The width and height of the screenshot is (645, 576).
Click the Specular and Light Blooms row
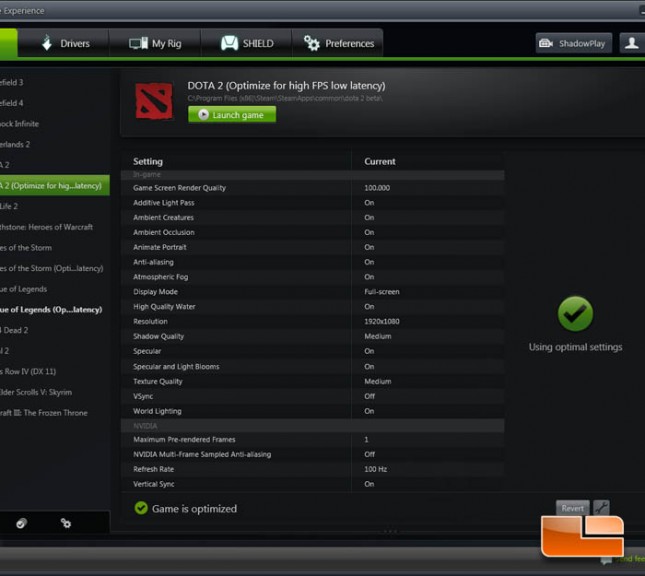coord(313,367)
